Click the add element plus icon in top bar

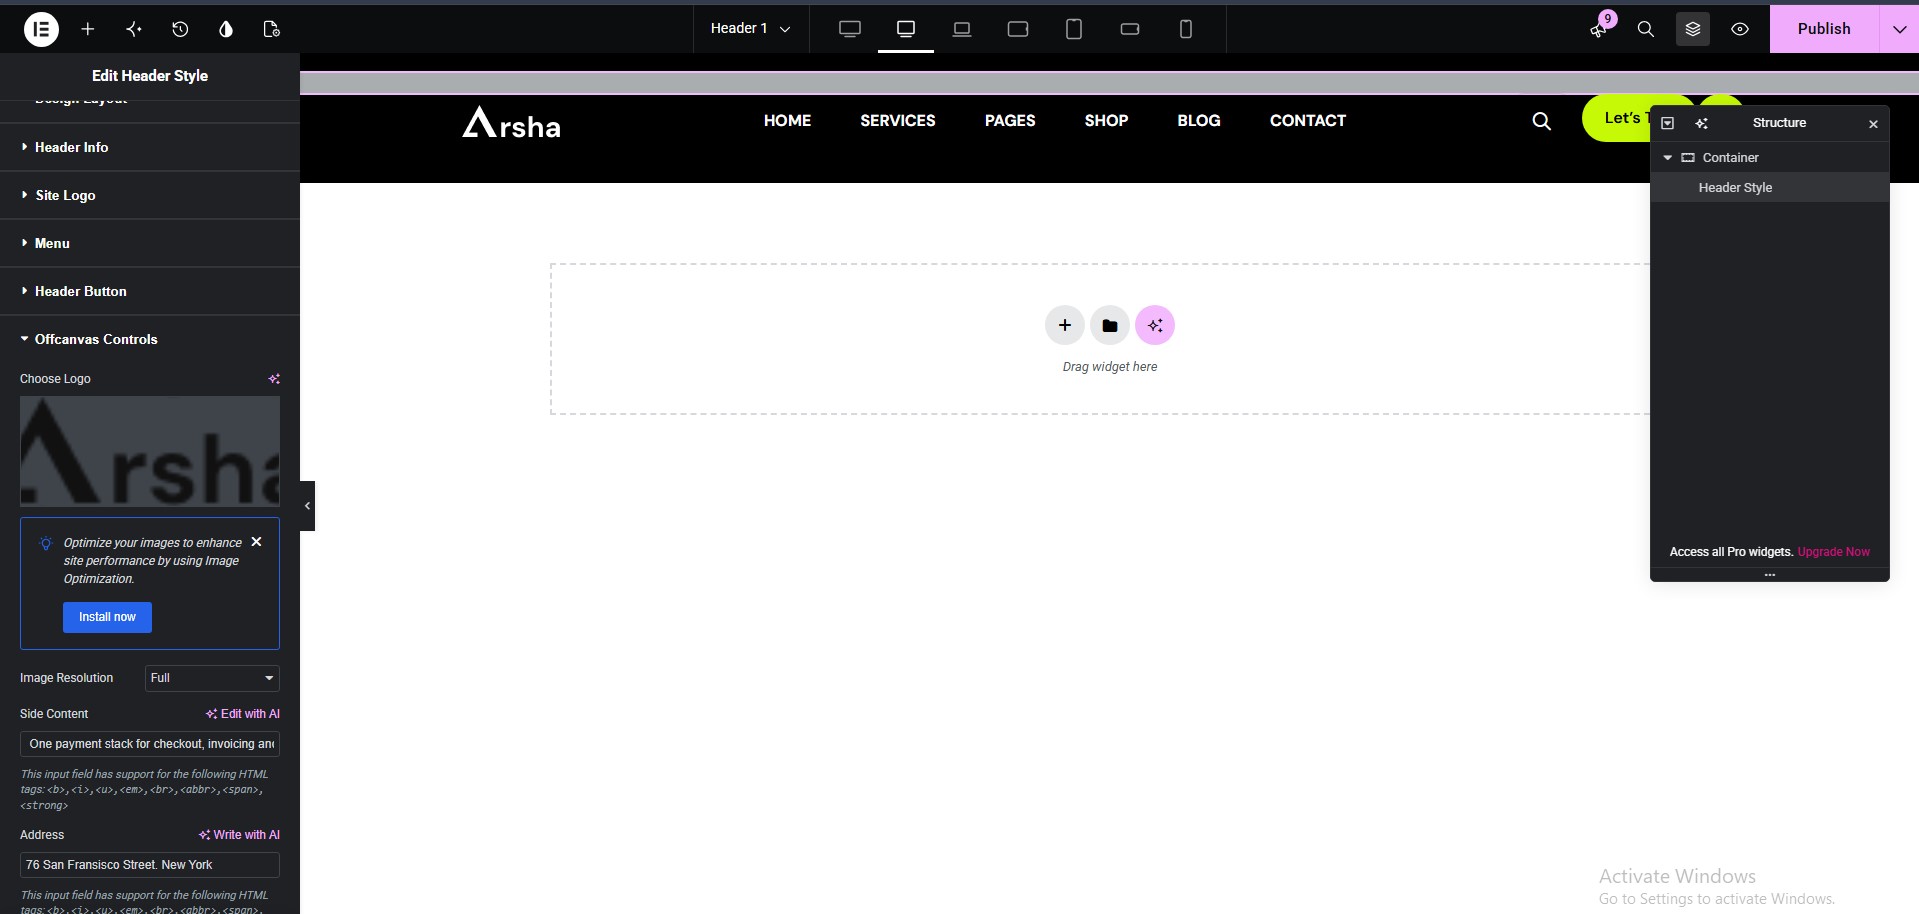click(x=88, y=29)
